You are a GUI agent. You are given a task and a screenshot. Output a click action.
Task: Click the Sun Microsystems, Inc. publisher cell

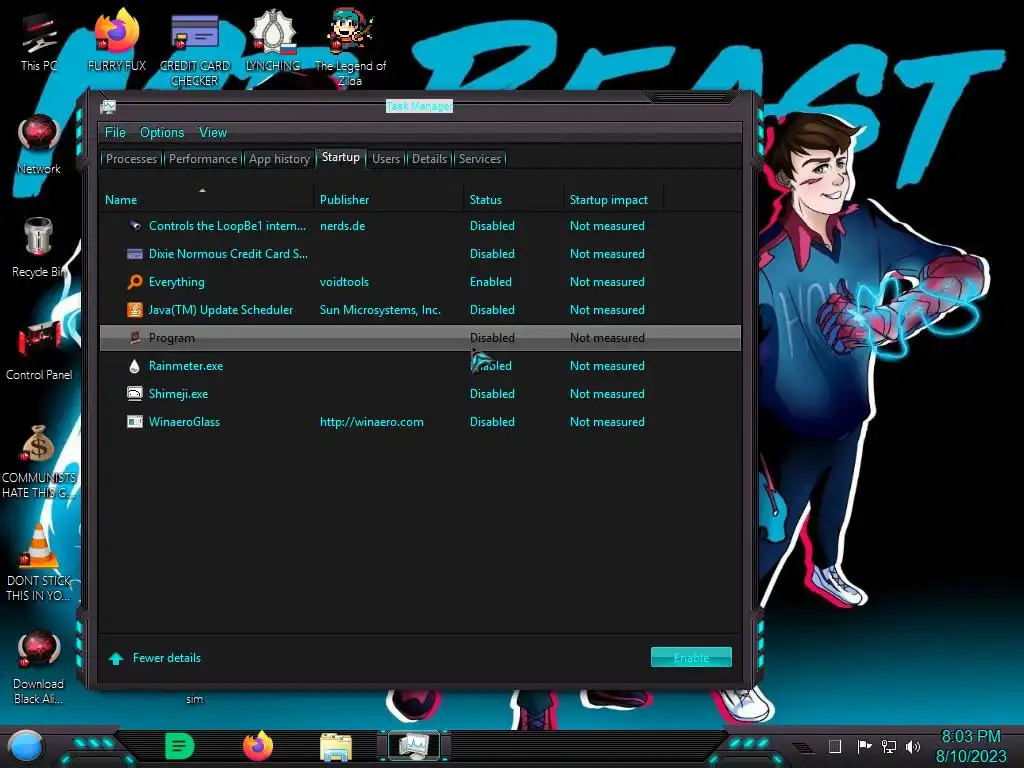[380, 310]
